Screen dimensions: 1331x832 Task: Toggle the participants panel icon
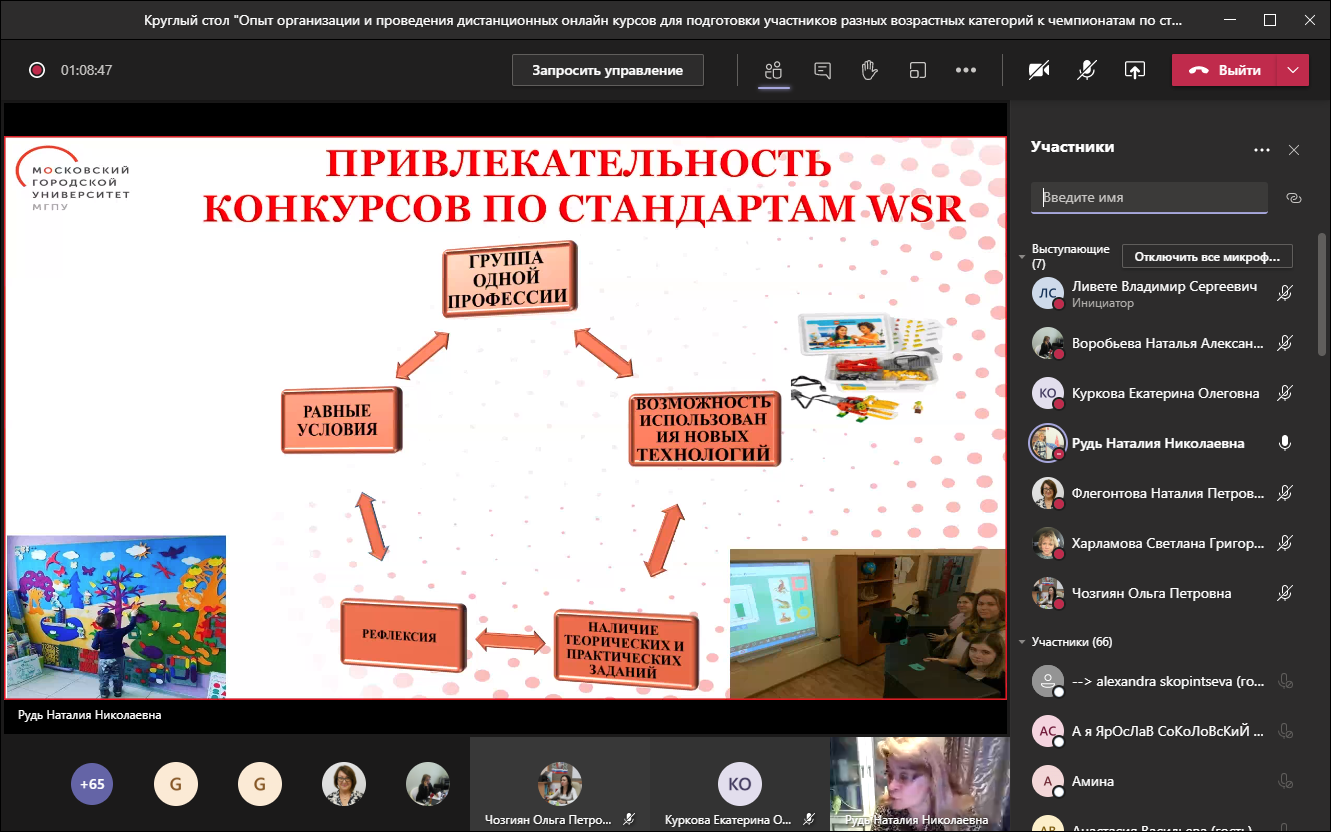(x=773, y=70)
